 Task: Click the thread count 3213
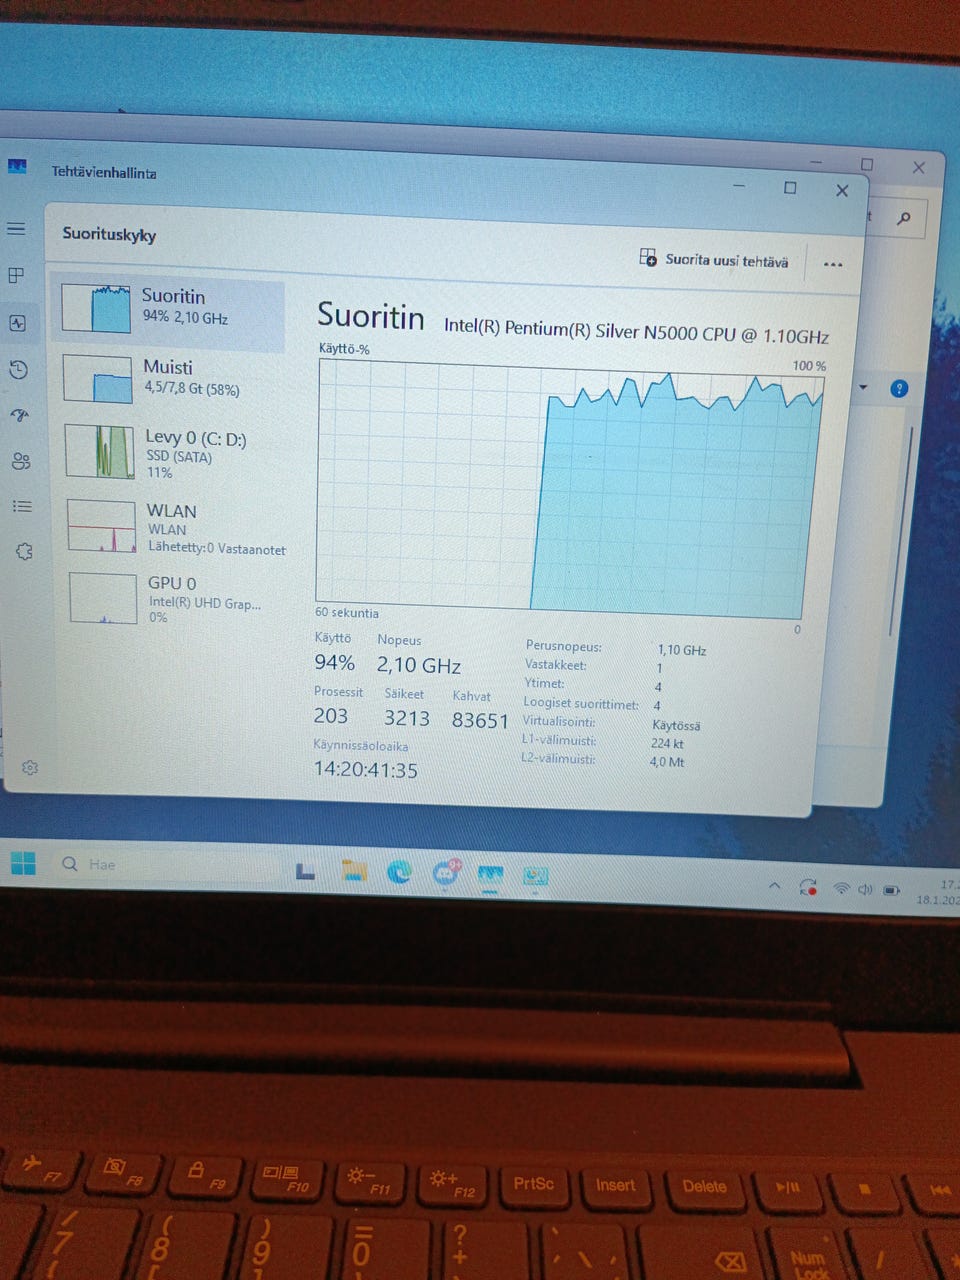tap(407, 718)
